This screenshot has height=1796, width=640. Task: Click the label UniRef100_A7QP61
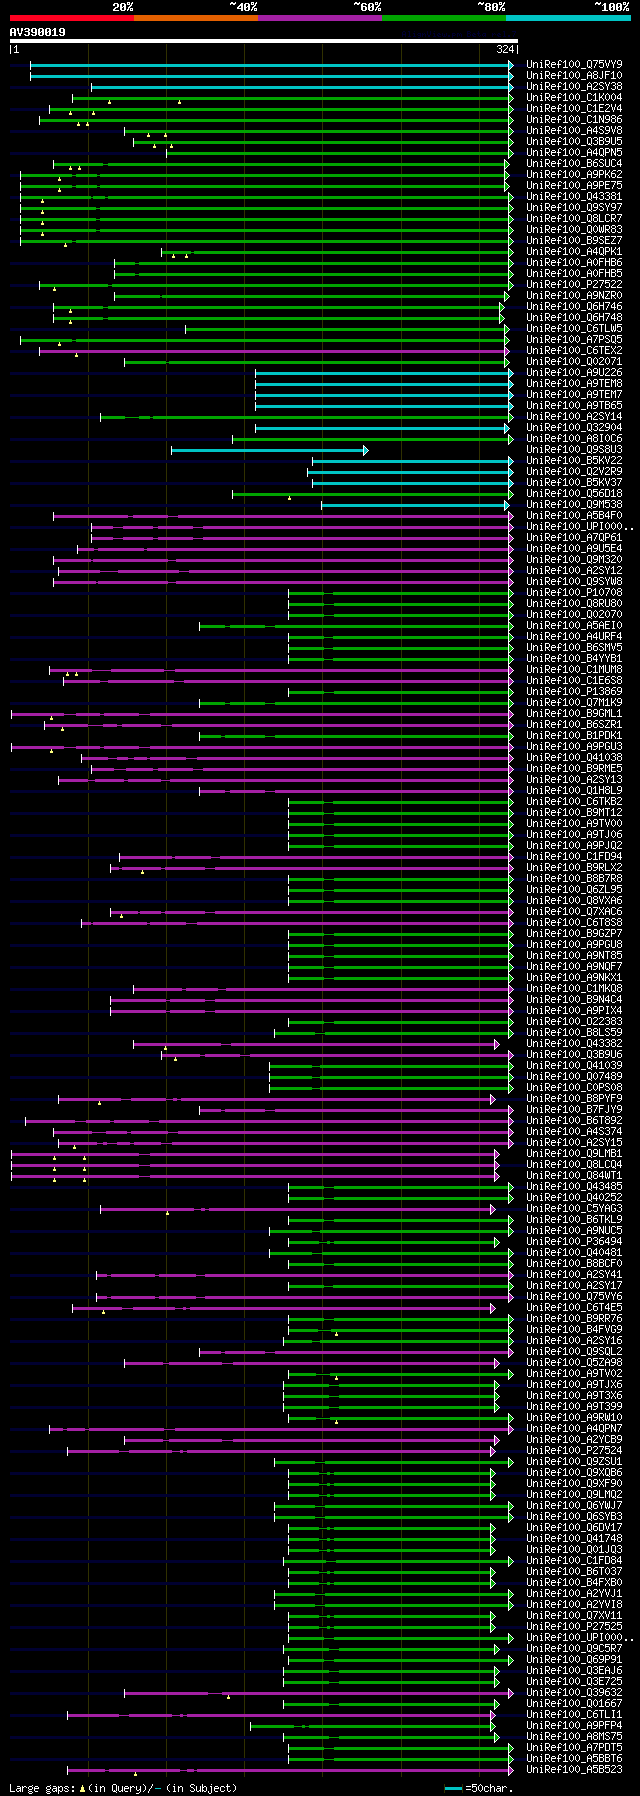(x=574, y=537)
